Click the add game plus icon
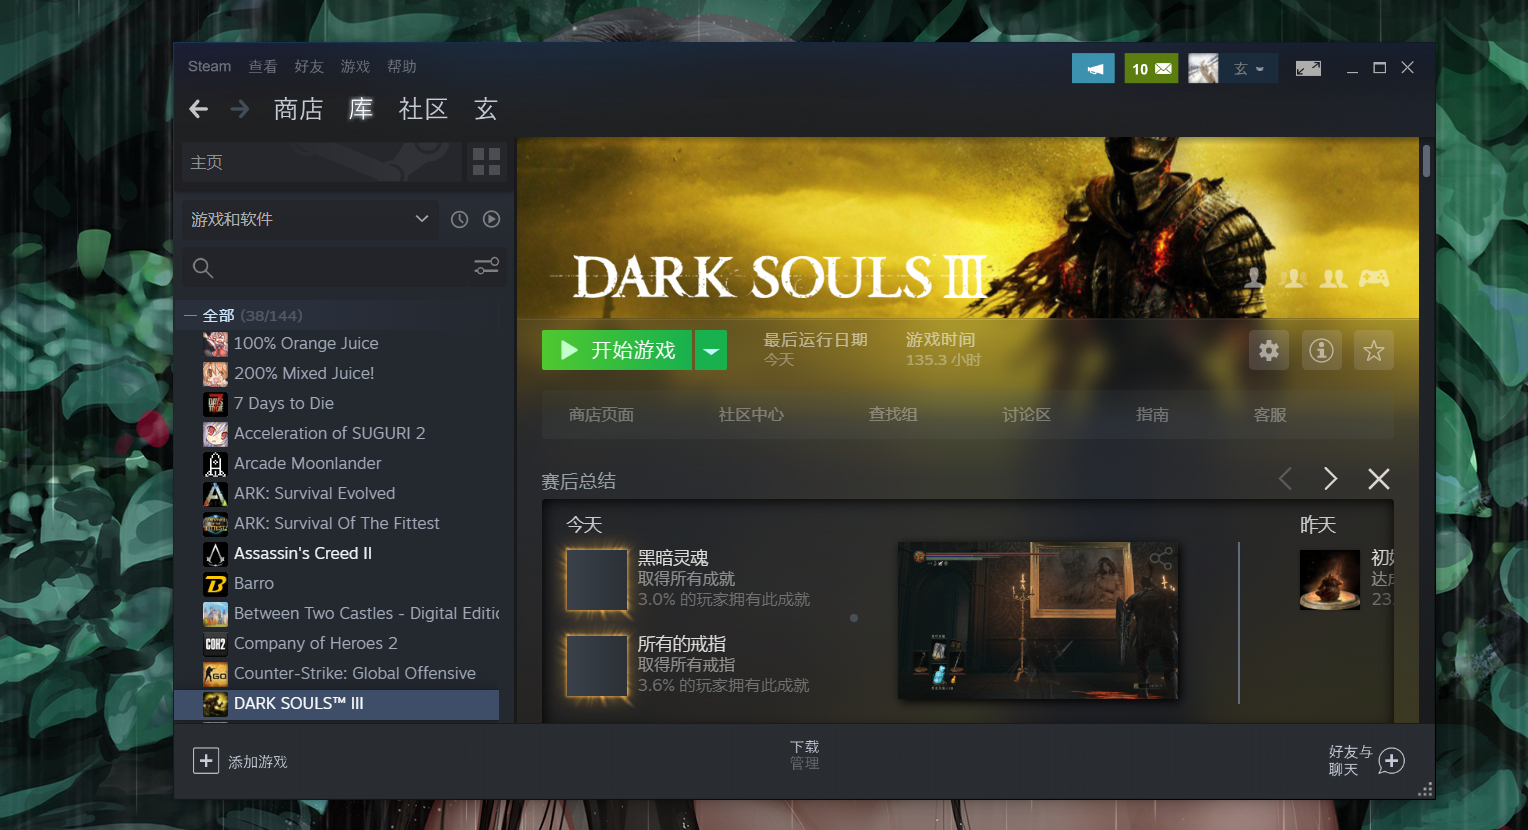 pyautogui.click(x=205, y=761)
